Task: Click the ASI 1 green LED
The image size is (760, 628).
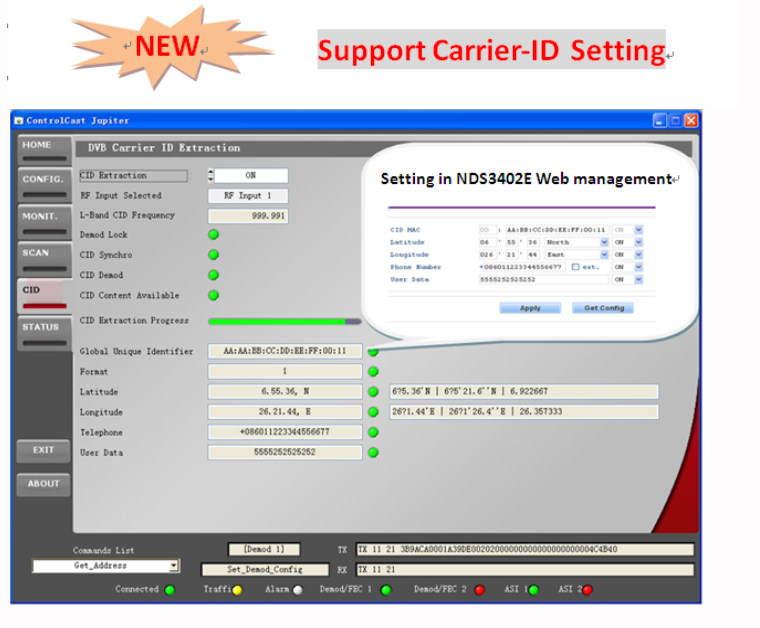Action: pyautogui.click(x=534, y=590)
